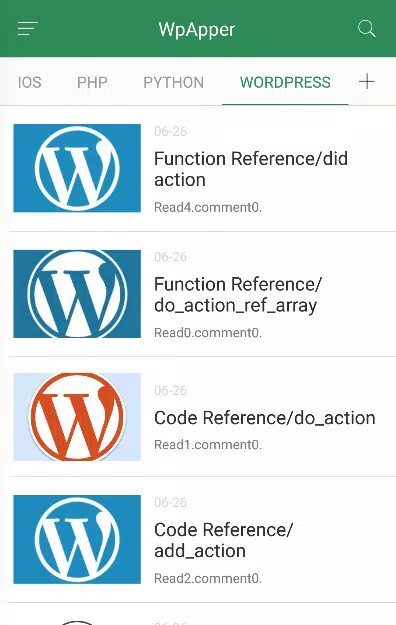Open Function Reference/do_action_ref_array article

click(238, 295)
